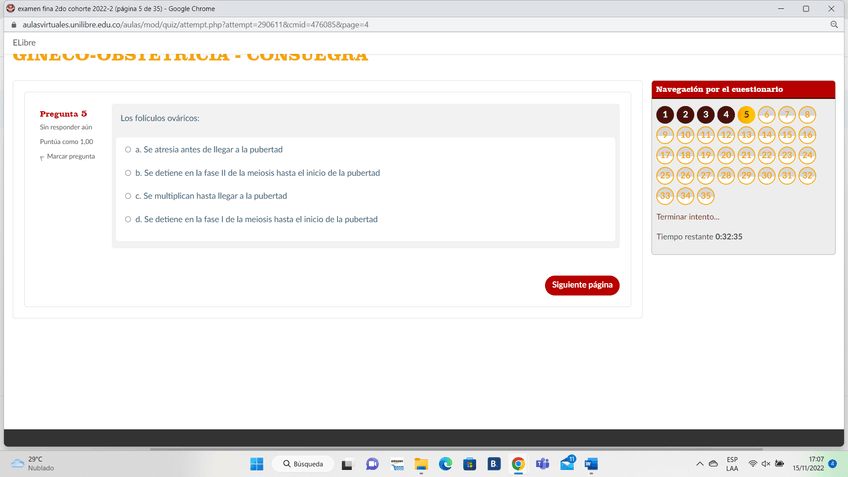
Task: Jump to question 10 in navigation
Action: tap(685, 135)
